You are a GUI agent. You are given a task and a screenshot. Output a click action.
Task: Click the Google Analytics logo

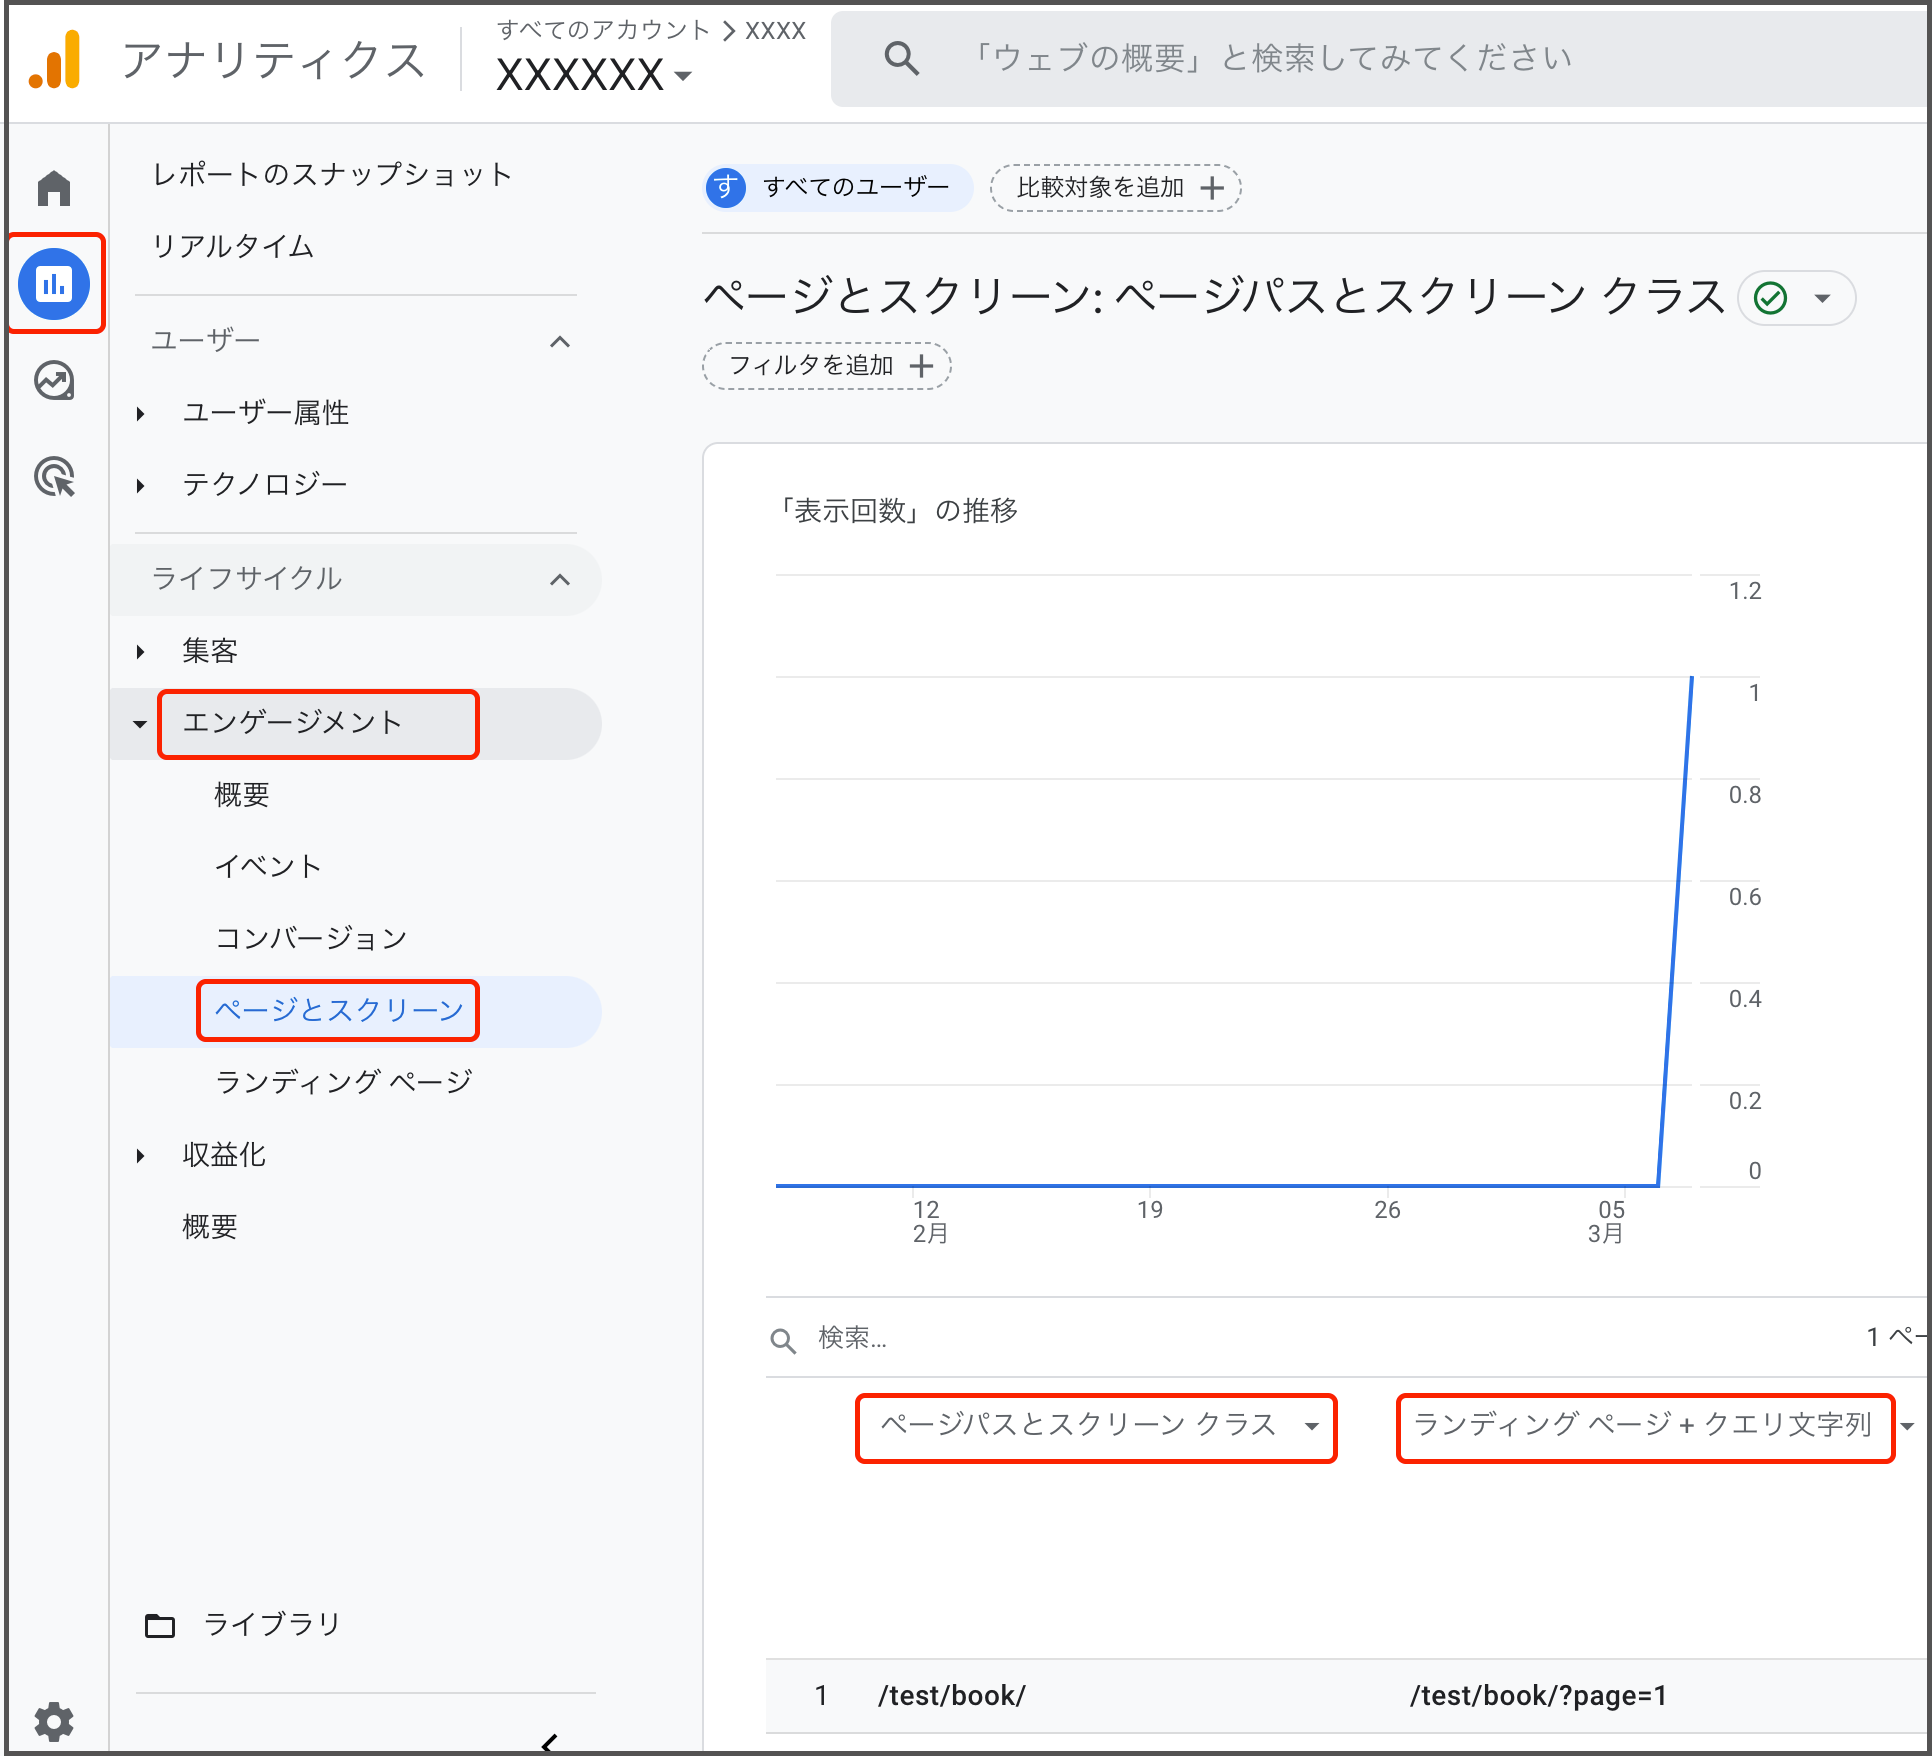(55, 60)
